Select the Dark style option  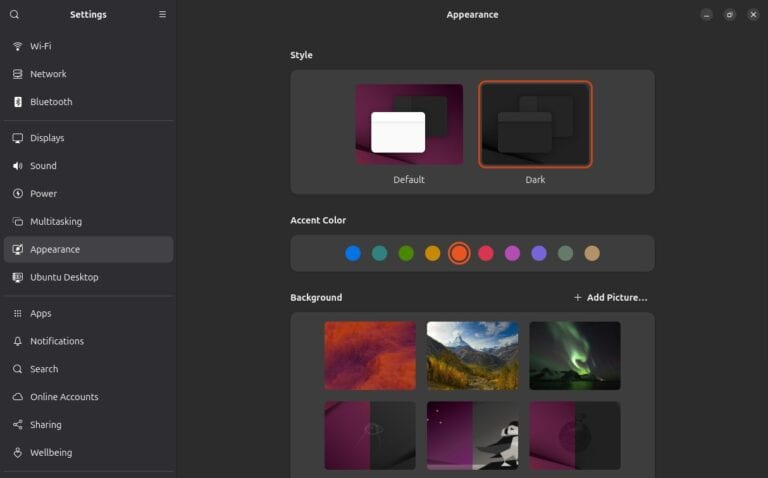(535, 125)
